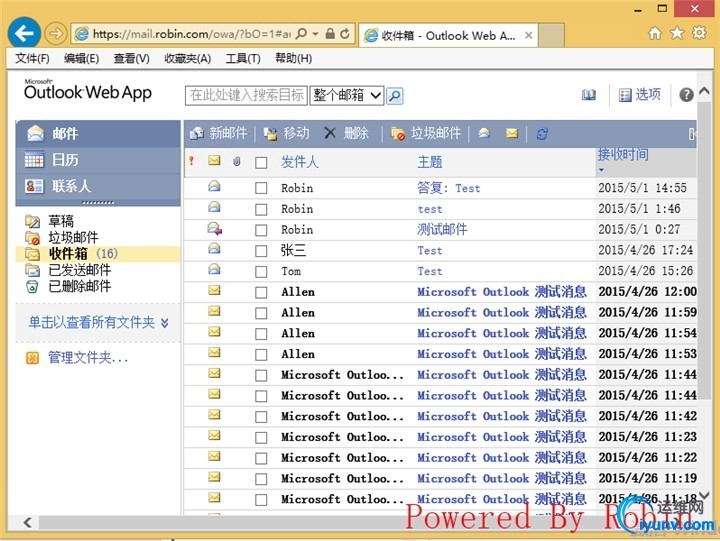The width and height of the screenshot is (720, 541).
Task: Collapse the header with top-right up chevron
Action: [x=704, y=91]
